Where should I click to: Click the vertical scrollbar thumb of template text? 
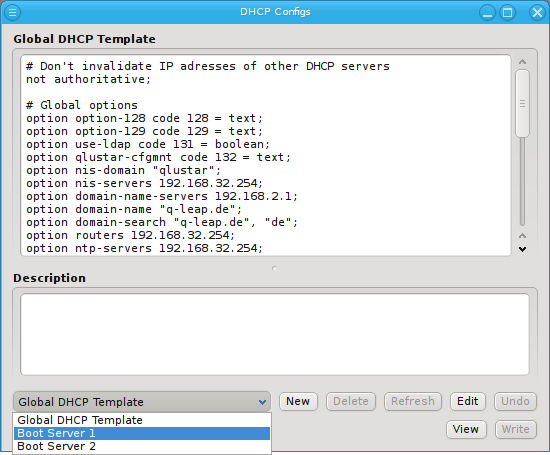pyautogui.click(x=522, y=103)
